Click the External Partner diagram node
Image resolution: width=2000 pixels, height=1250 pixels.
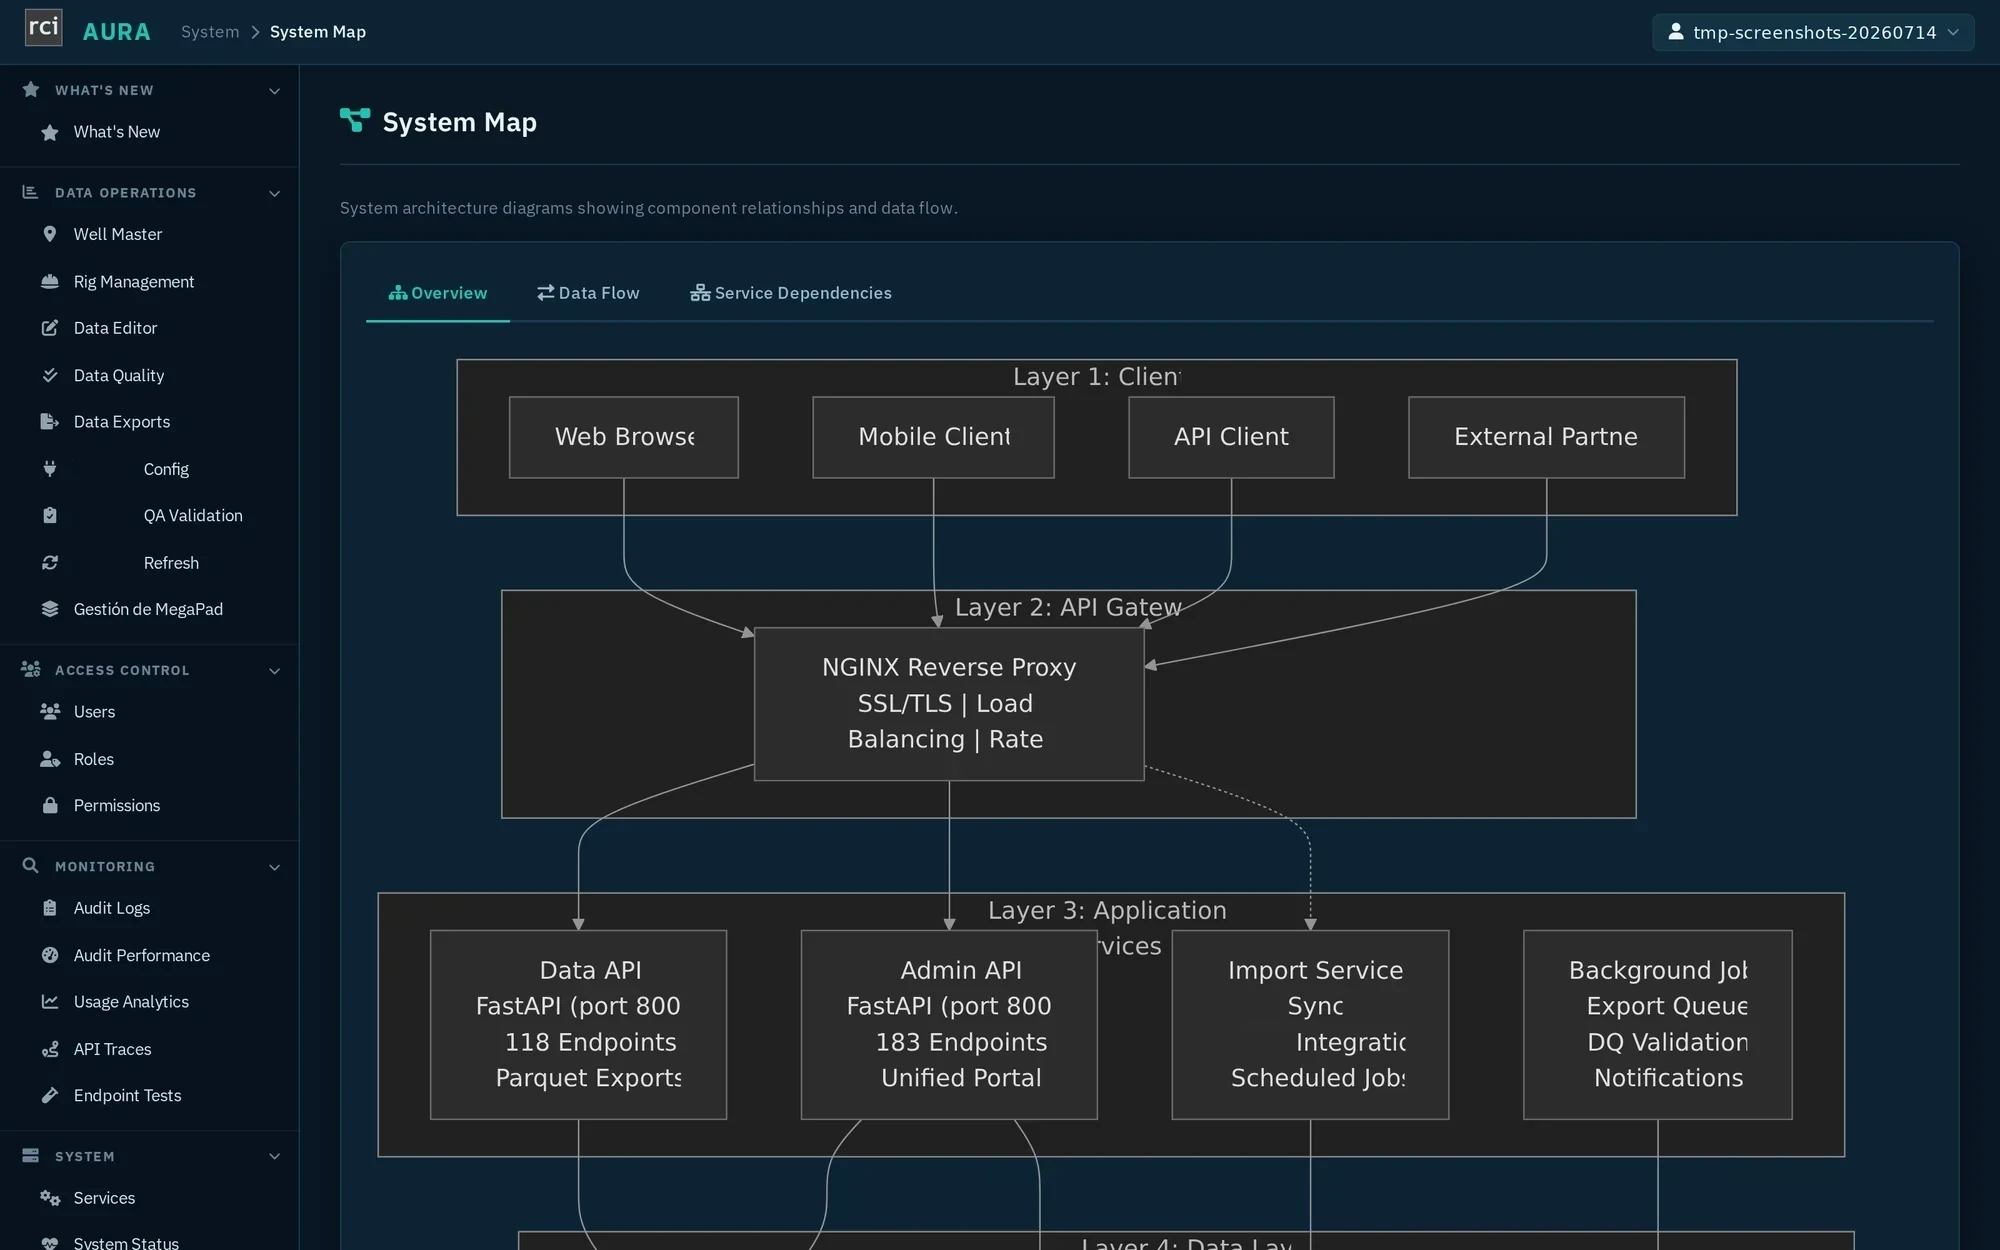[1546, 437]
